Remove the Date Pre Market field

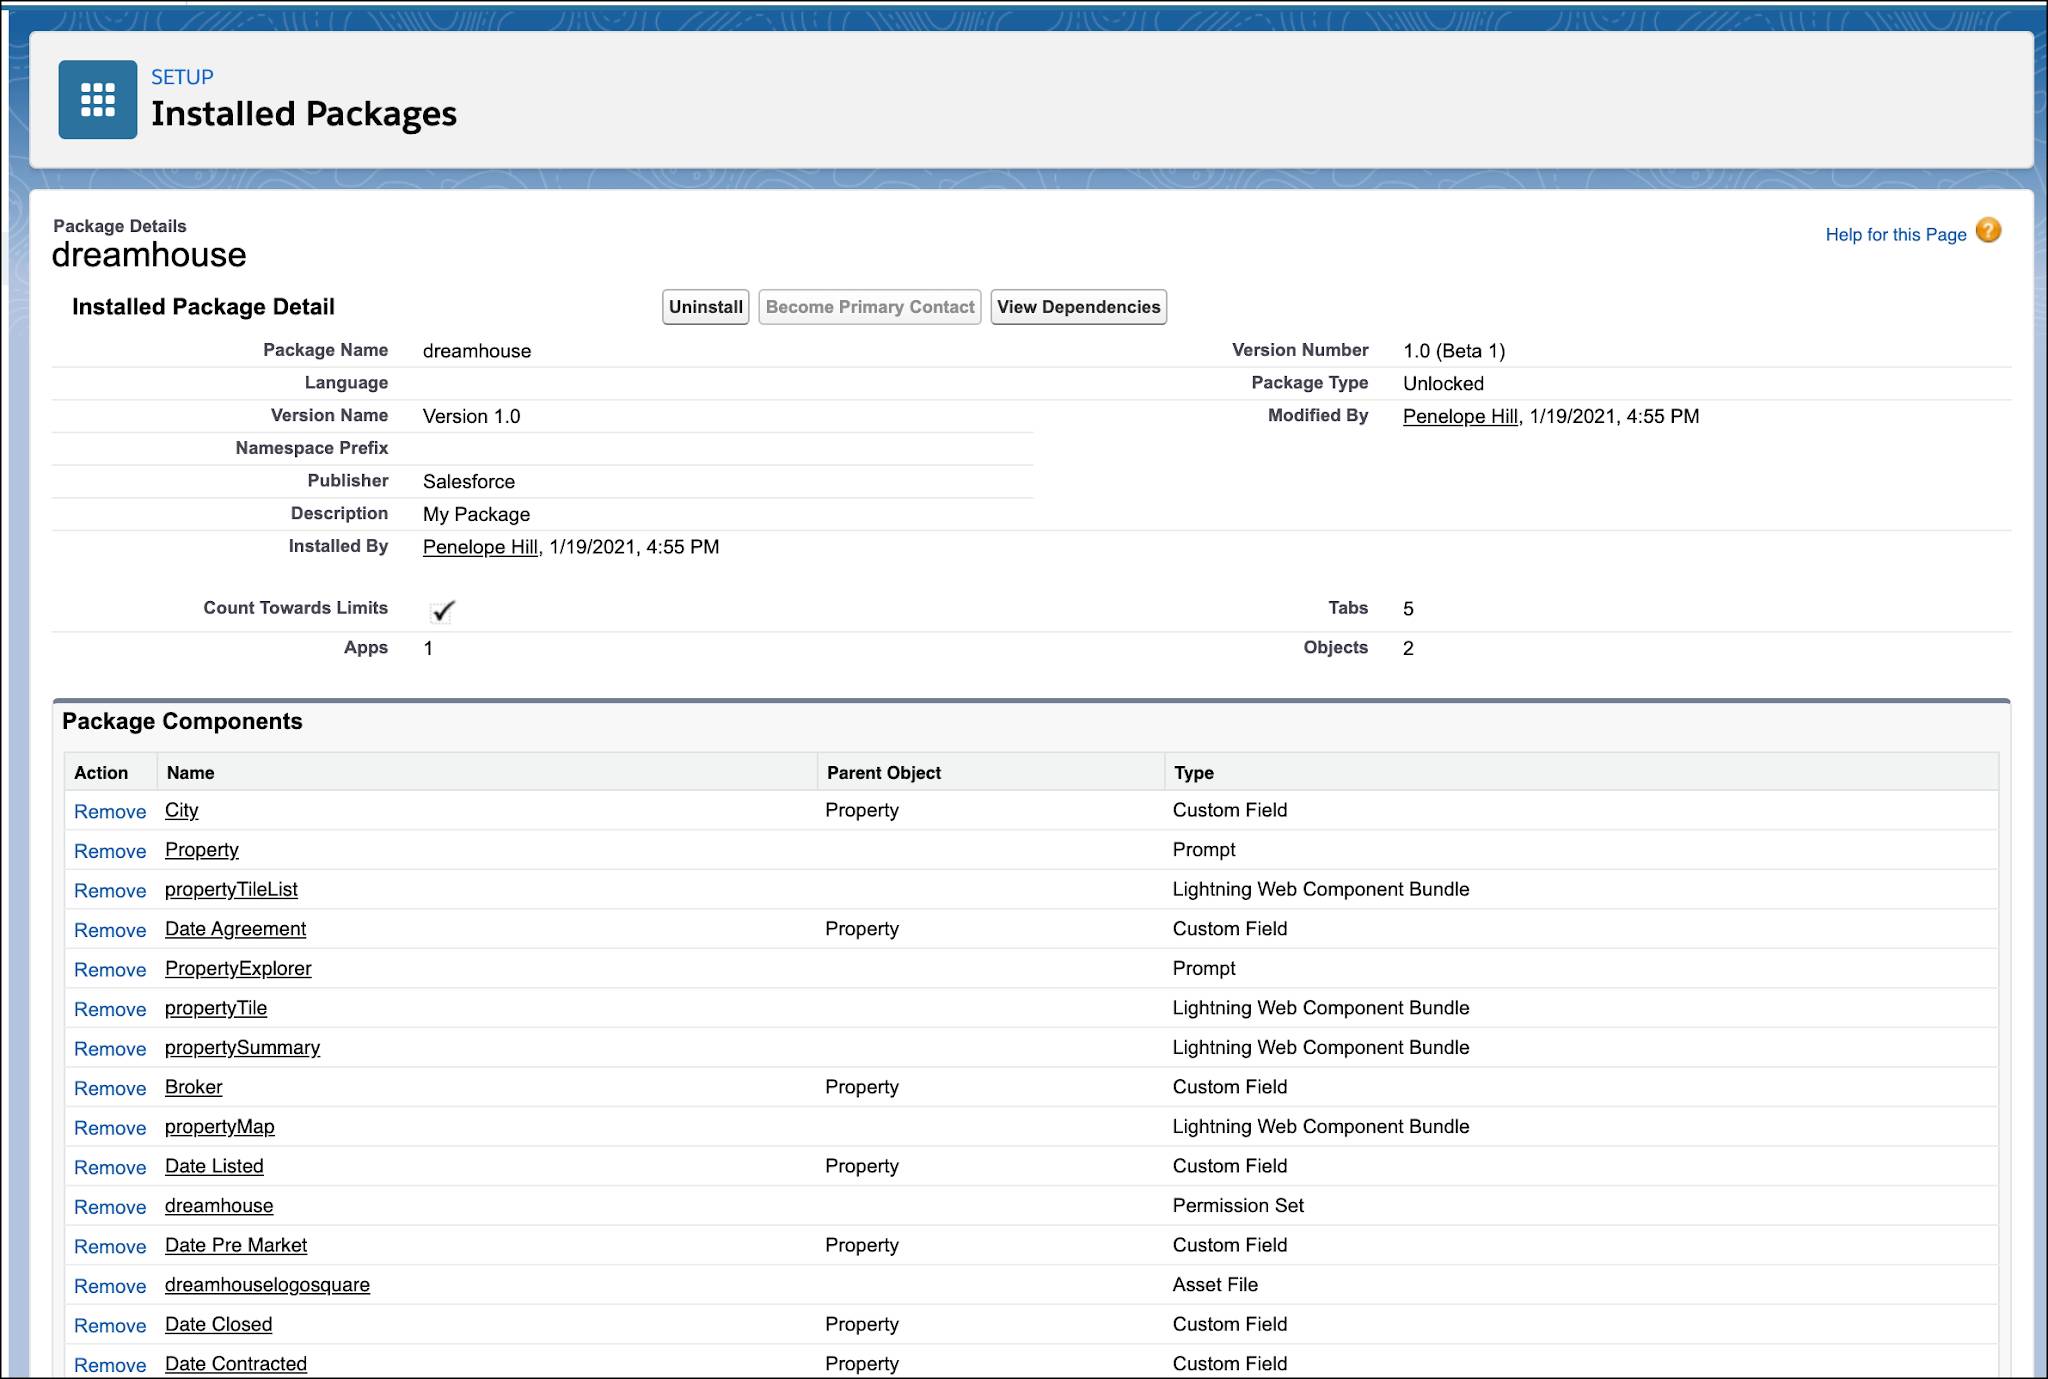[x=110, y=1247]
